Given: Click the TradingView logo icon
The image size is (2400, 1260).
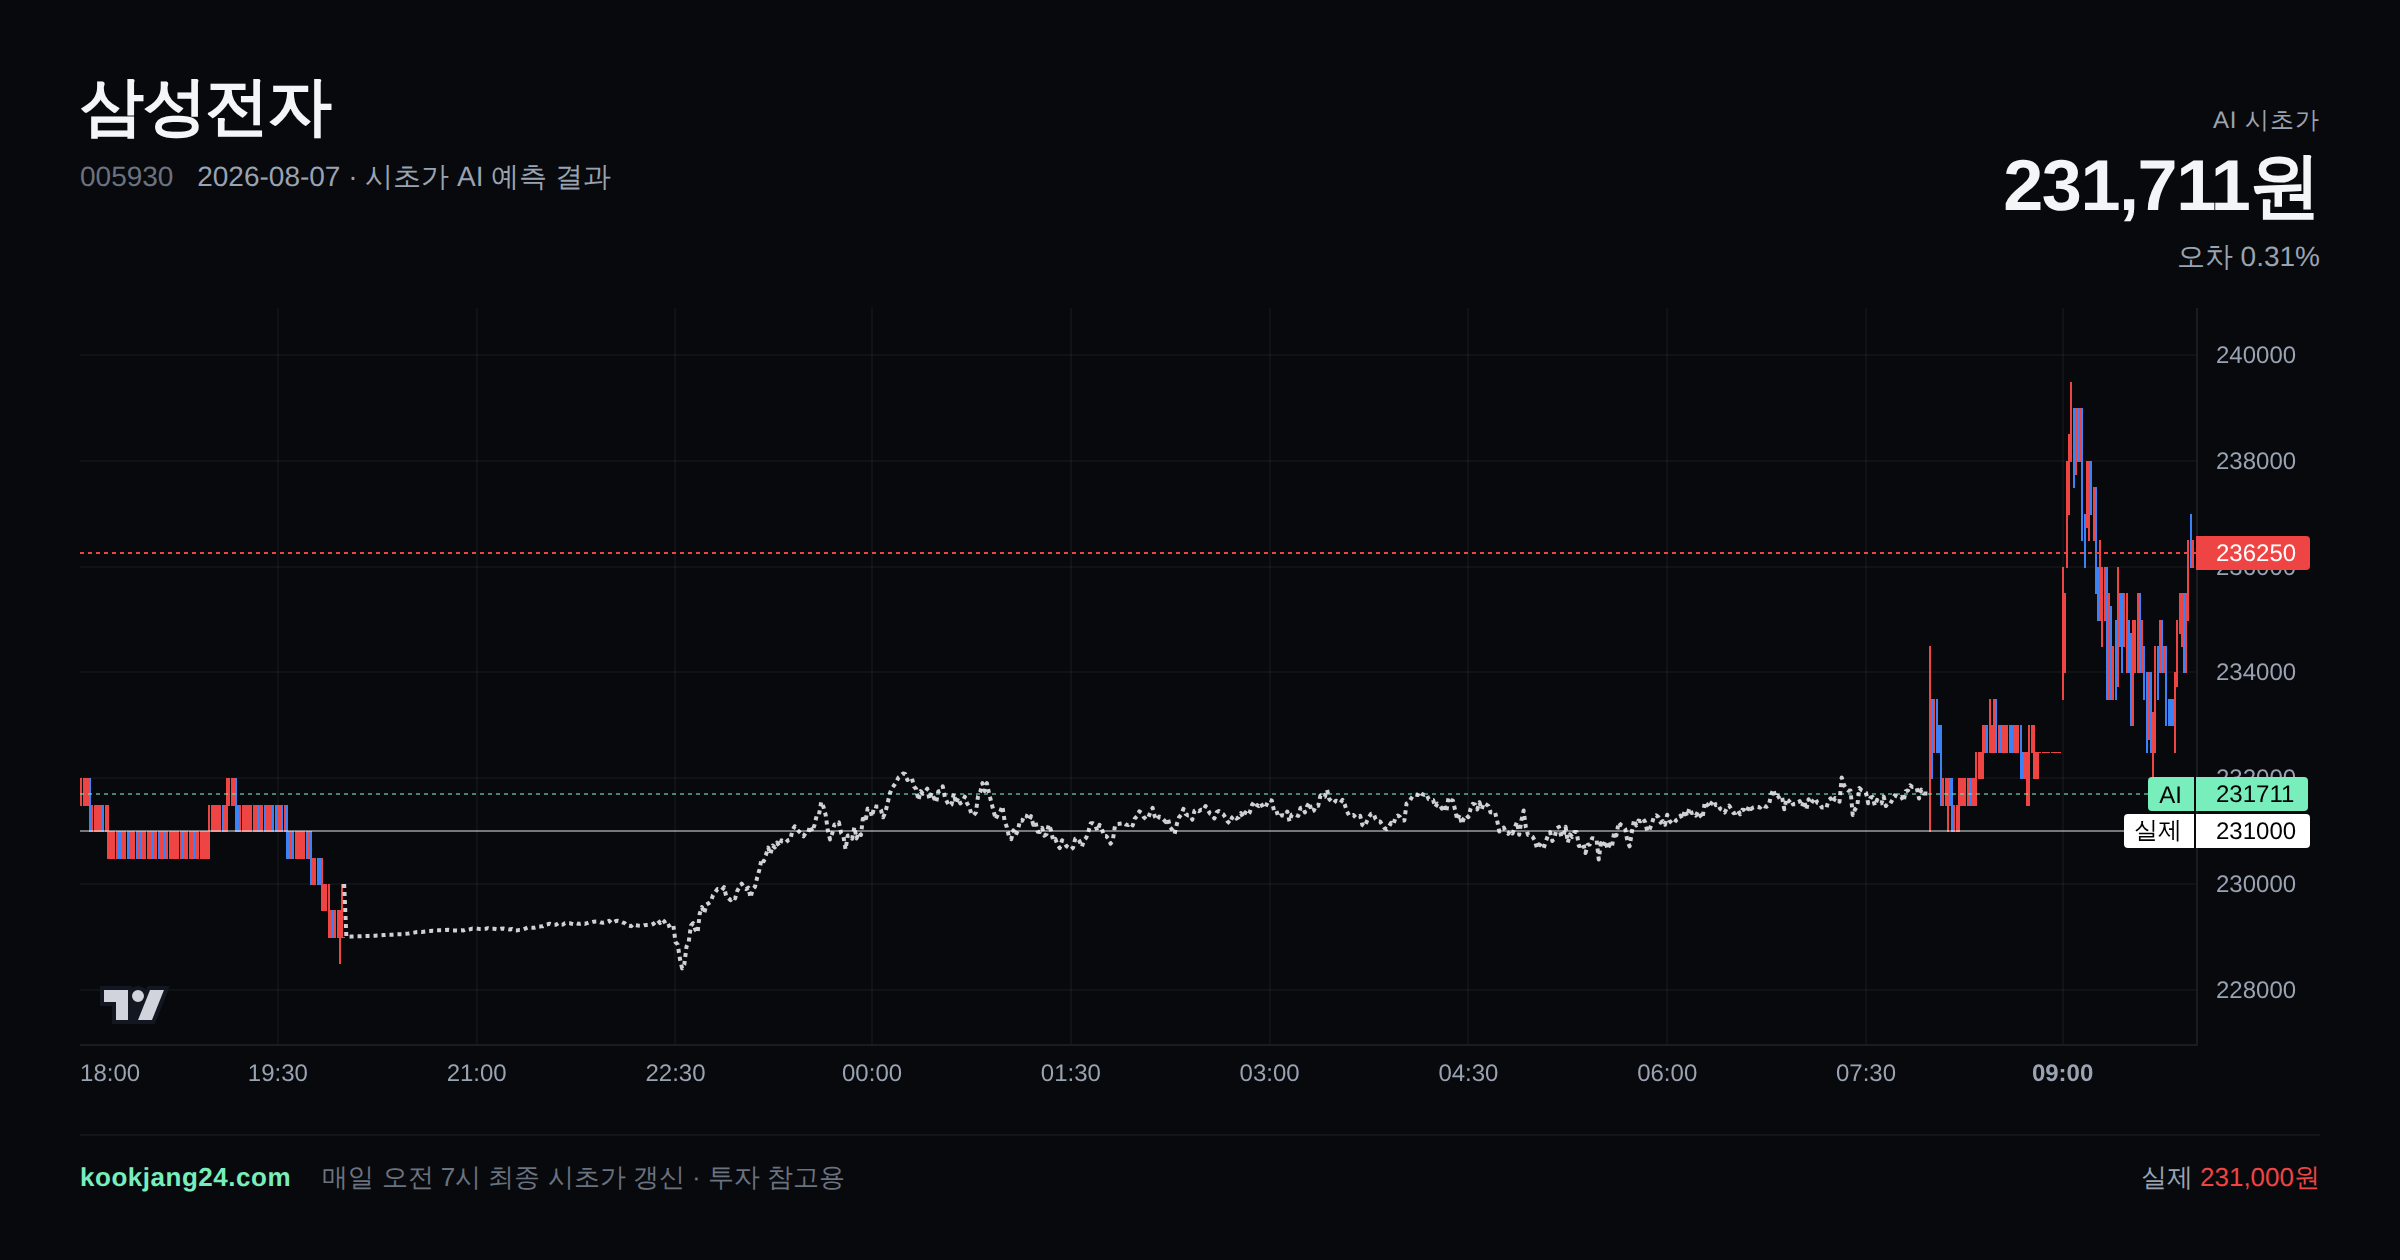Looking at the screenshot, I should [x=134, y=1005].
